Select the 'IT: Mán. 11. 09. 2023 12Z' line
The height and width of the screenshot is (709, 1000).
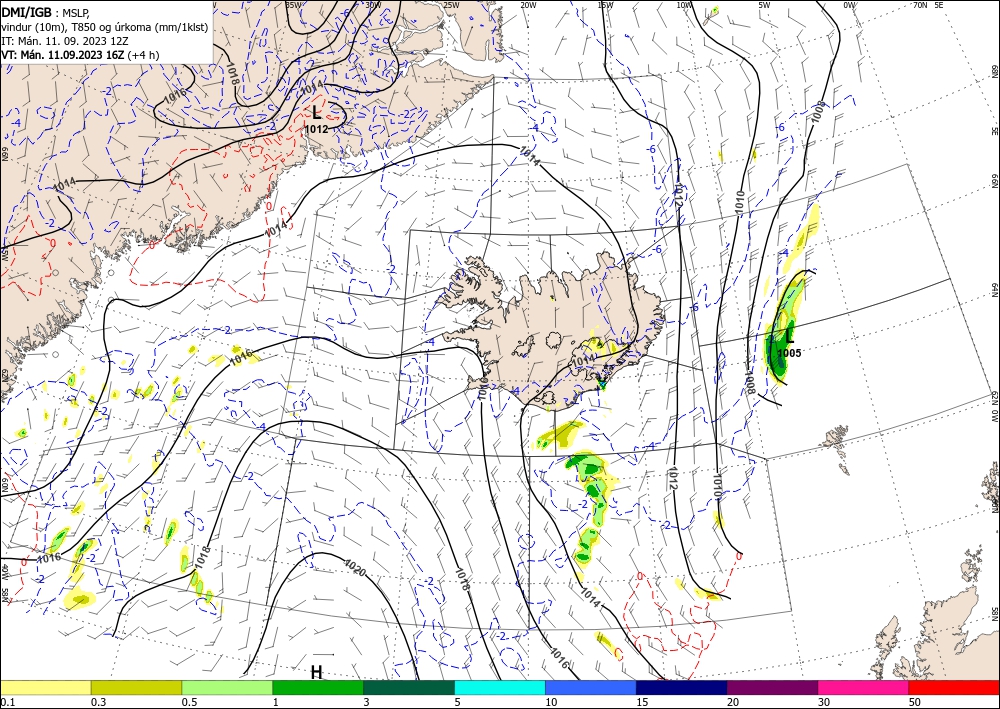pyautogui.click(x=65, y=41)
